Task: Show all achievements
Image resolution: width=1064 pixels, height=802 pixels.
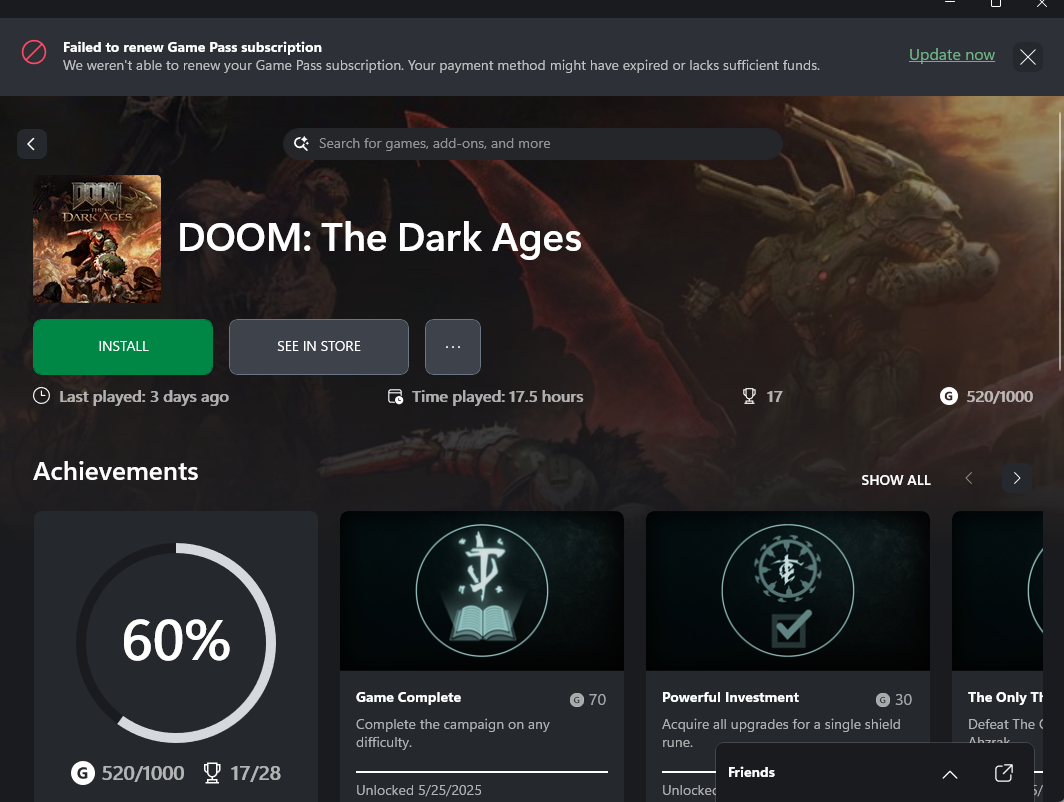Action: [896, 480]
